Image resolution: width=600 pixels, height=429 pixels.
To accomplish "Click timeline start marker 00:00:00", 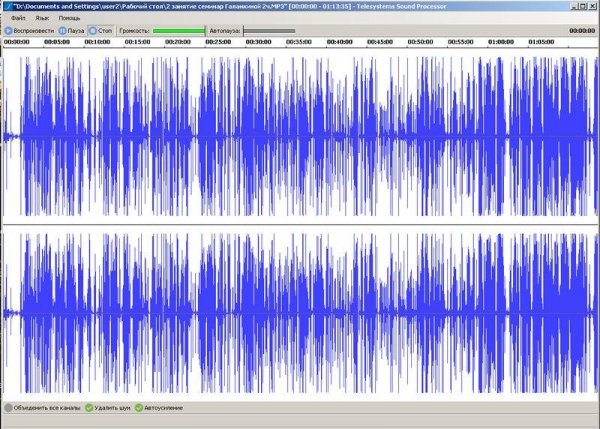I will point(16,42).
